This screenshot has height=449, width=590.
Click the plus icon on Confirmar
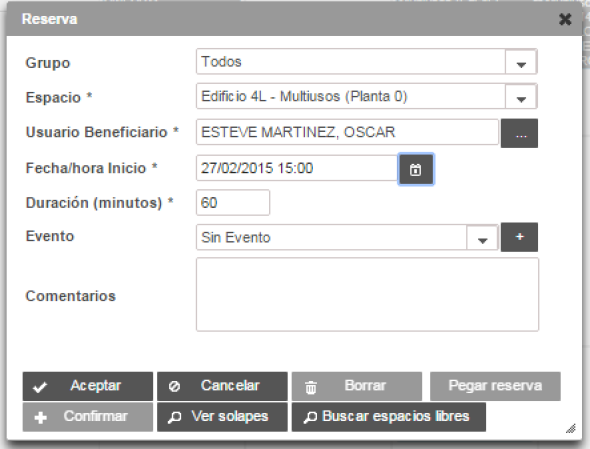click(x=40, y=417)
